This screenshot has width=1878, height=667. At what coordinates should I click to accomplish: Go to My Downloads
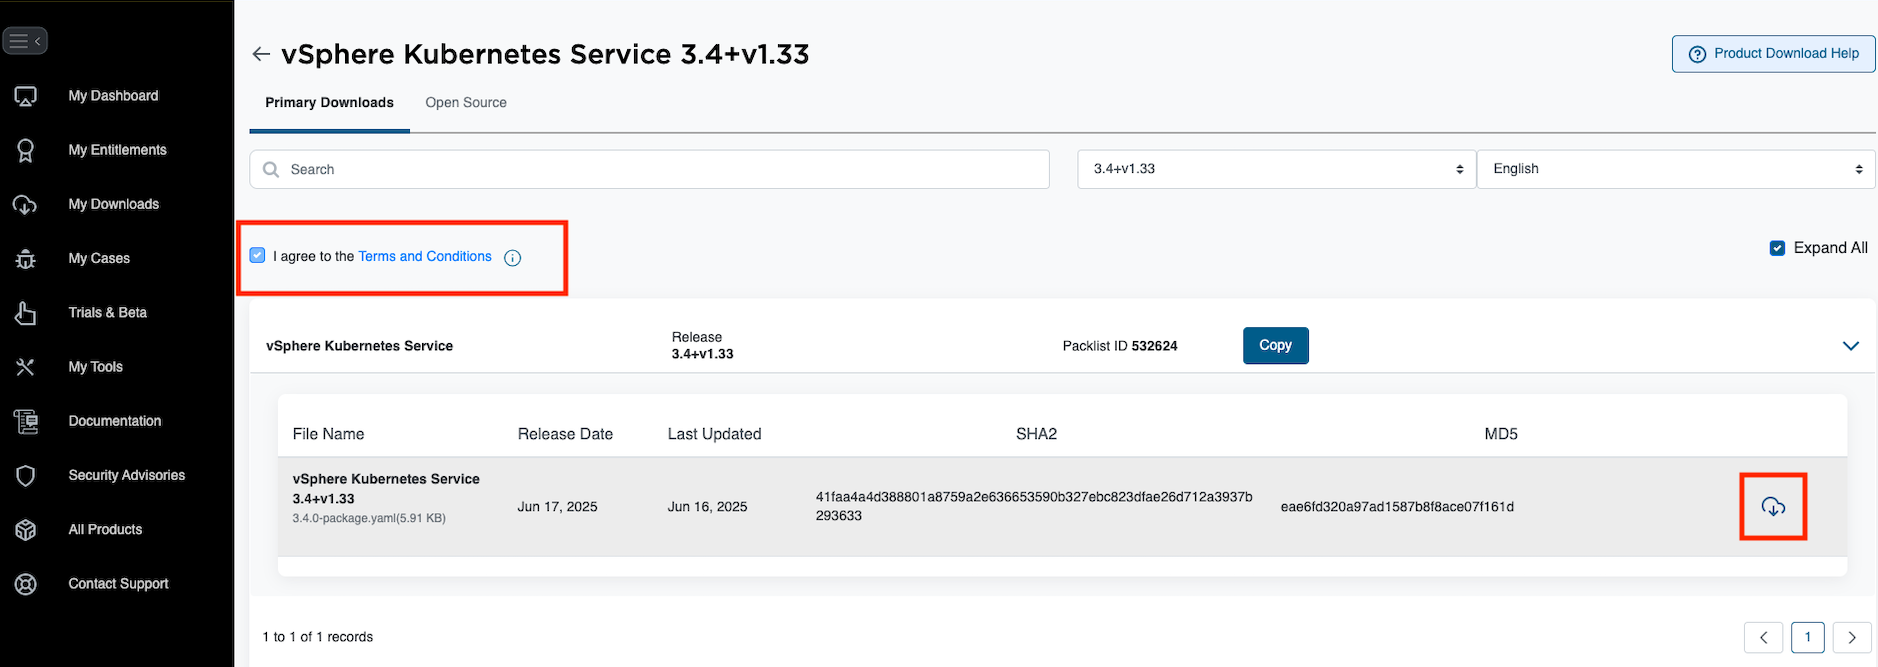tap(114, 204)
